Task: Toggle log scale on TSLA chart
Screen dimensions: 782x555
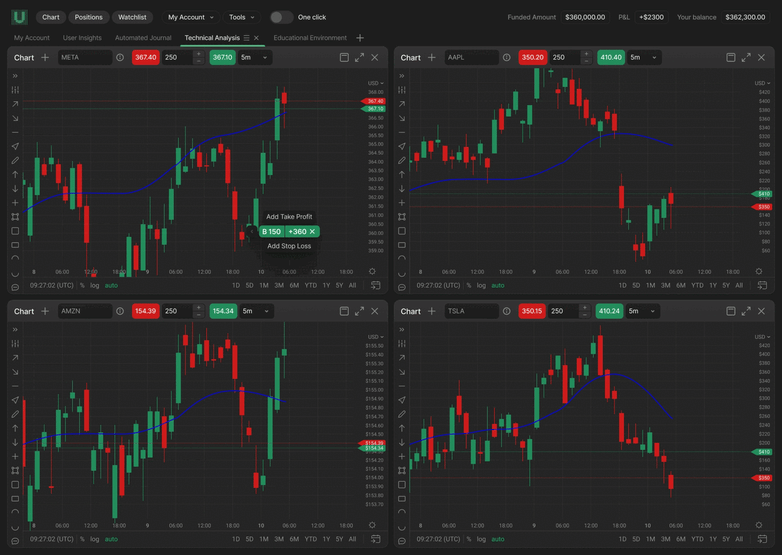Action: pos(481,539)
